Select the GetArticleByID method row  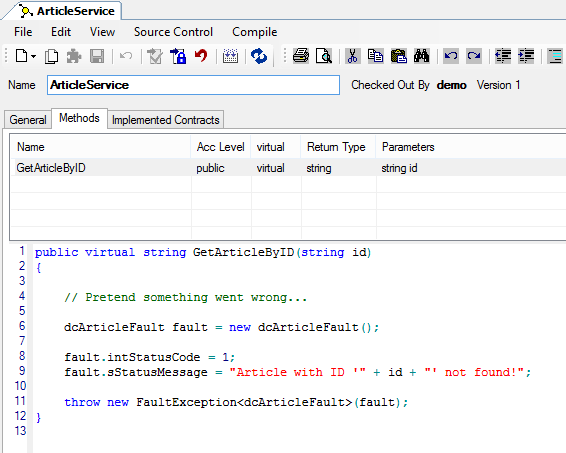(288, 168)
